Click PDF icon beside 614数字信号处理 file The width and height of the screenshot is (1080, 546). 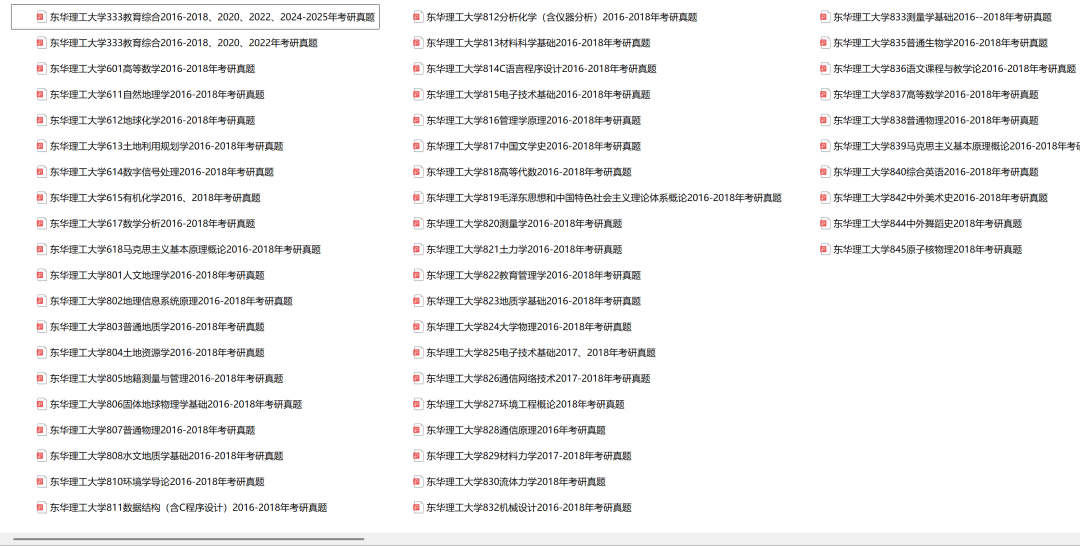pyautogui.click(x=41, y=172)
